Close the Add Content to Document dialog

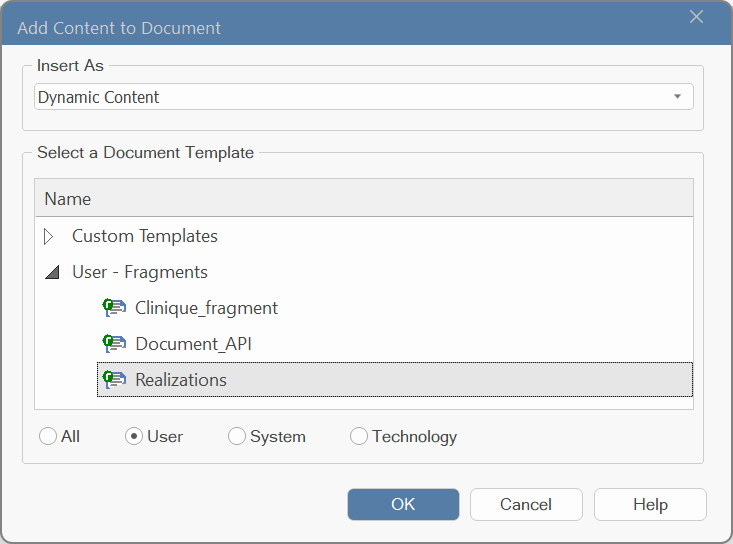tap(697, 17)
